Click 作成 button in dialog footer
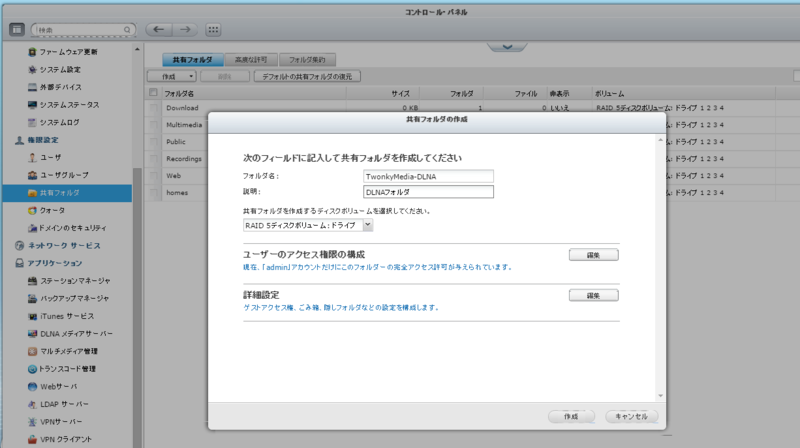The width and height of the screenshot is (800, 448). (571, 416)
